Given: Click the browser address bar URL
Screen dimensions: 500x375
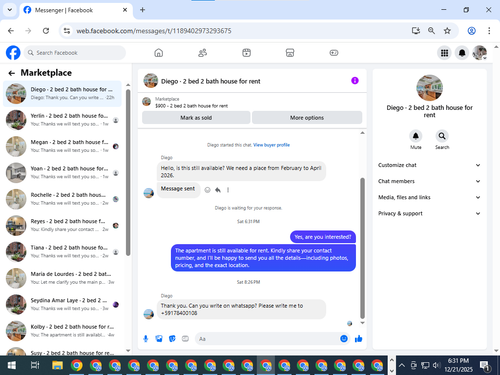Looking at the screenshot, I should [154, 31].
